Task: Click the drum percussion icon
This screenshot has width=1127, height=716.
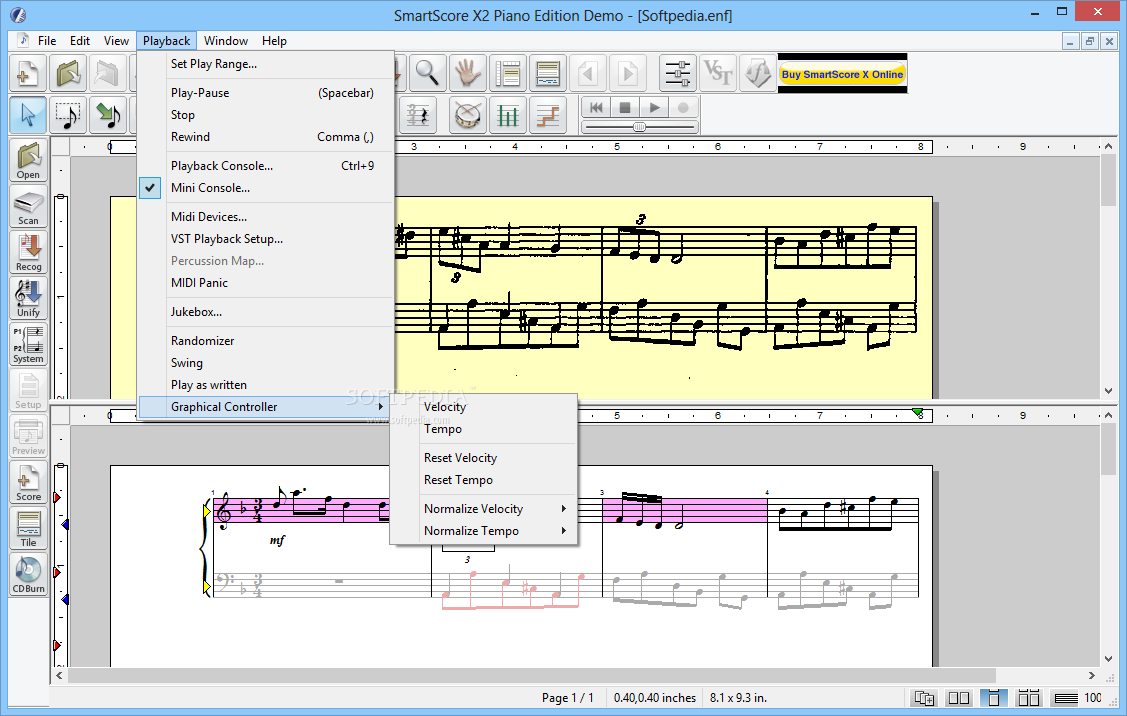Action: coord(468,115)
